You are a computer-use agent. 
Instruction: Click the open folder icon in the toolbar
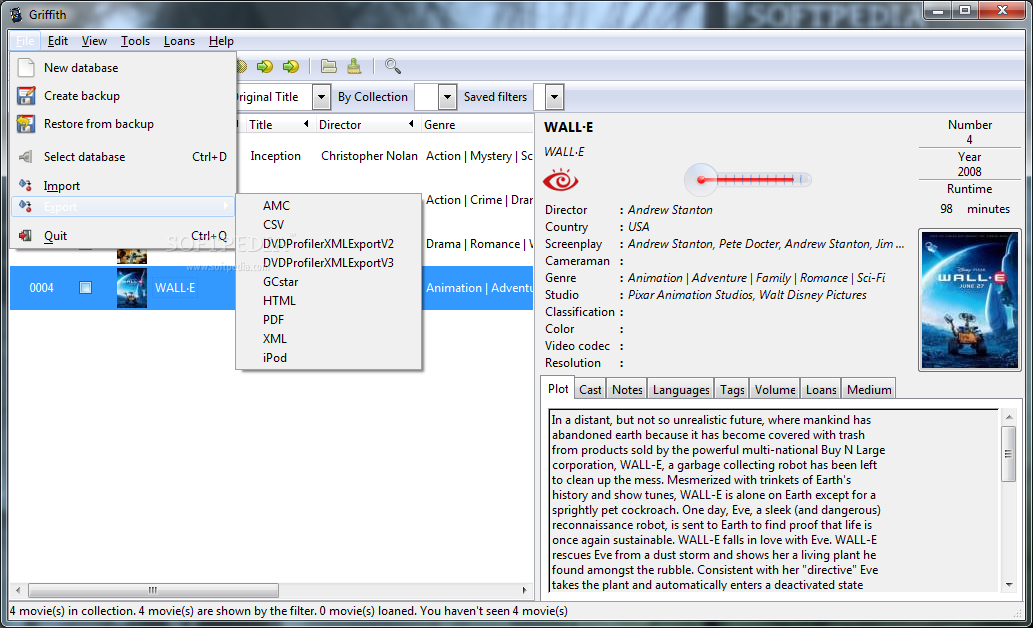coord(328,66)
